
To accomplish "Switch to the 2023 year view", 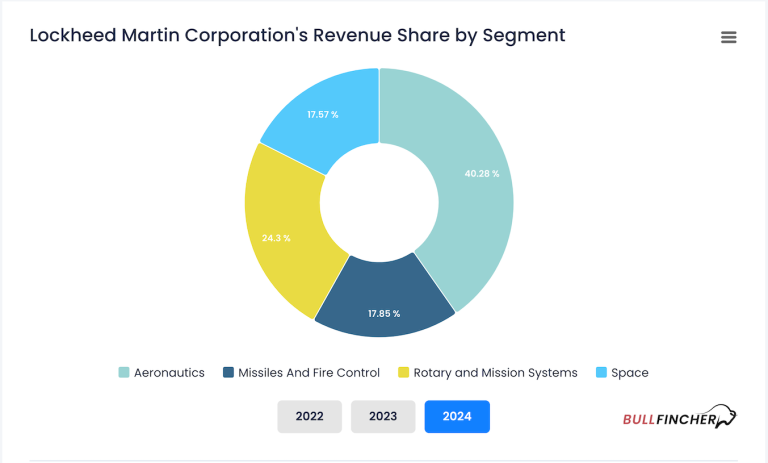I will pyautogui.click(x=383, y=416).
